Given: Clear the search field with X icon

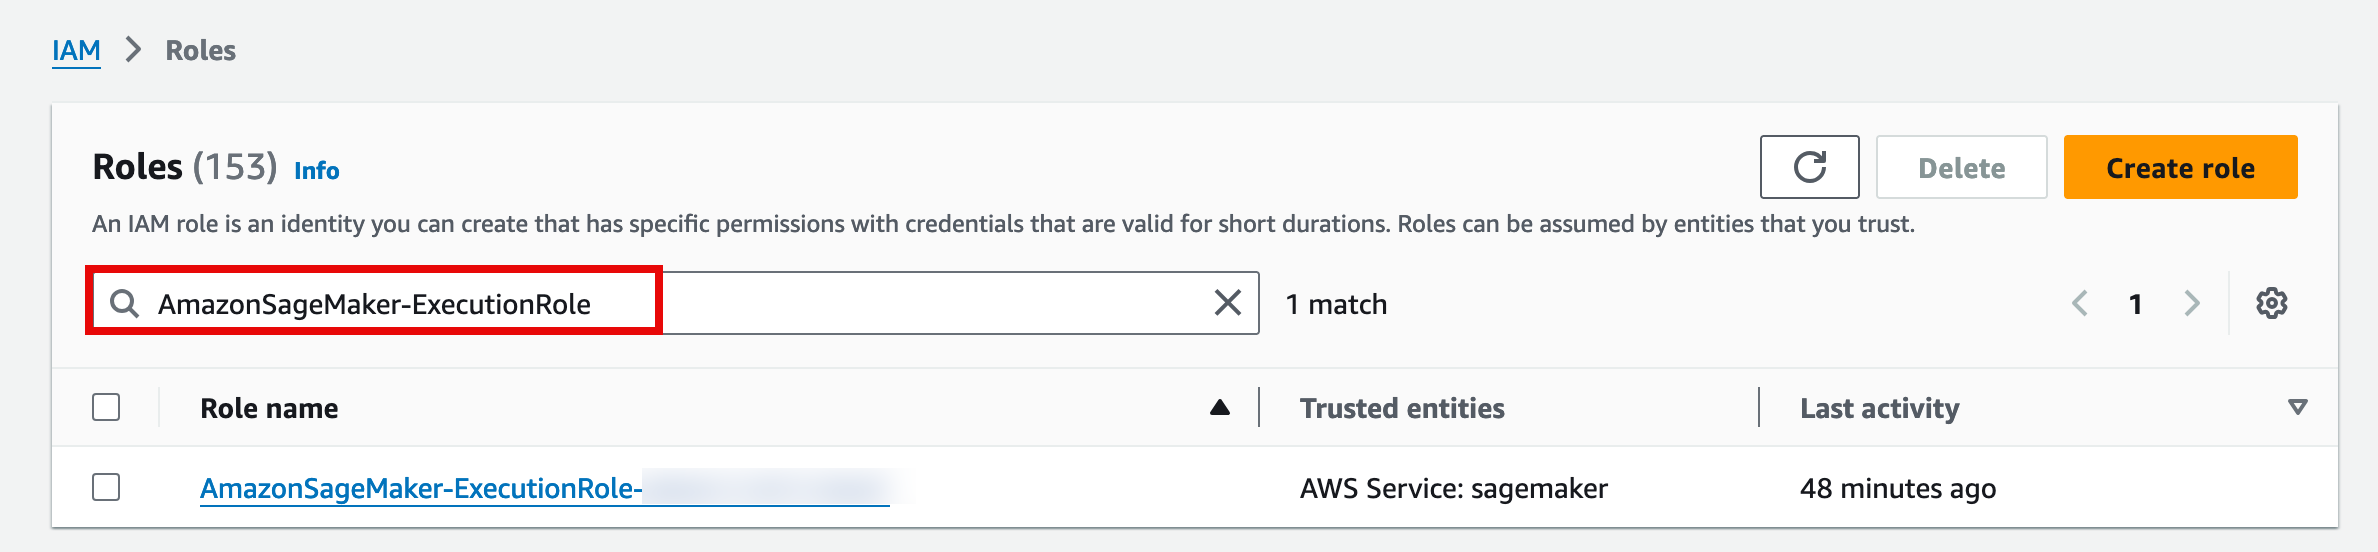Looking at the screenshot, I should coord(1227,303).
